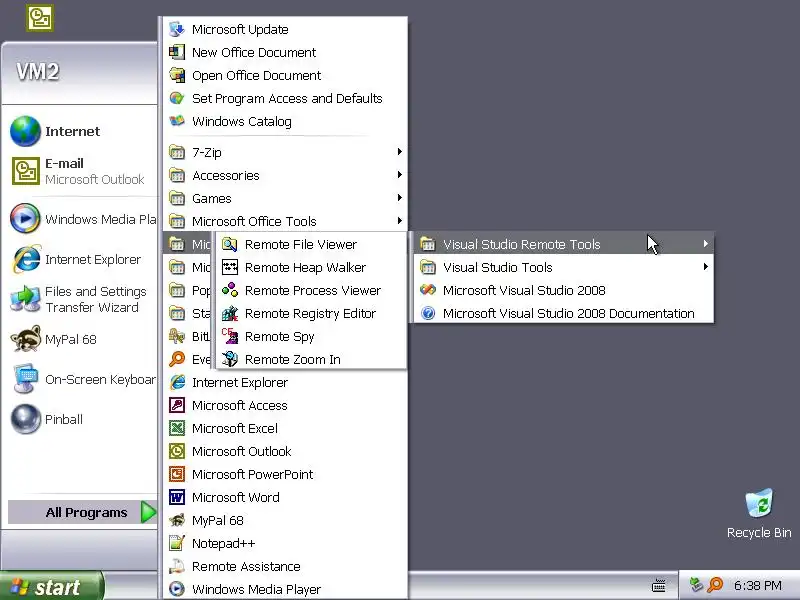The height and width of the screenshot is (600, 800).
Task: Open the Recycle Bin desktop icon
Action: (759, 504)
